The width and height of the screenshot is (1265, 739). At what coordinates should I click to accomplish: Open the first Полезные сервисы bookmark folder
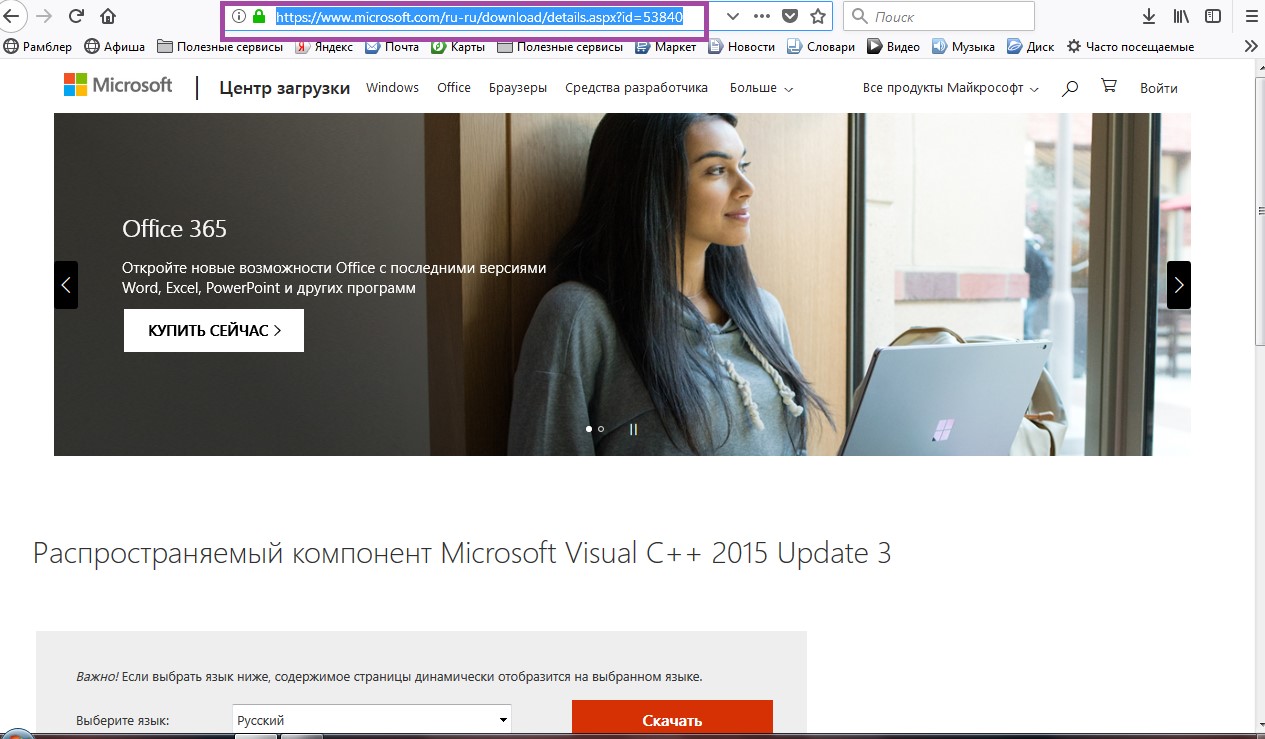(x=220, y=46)
